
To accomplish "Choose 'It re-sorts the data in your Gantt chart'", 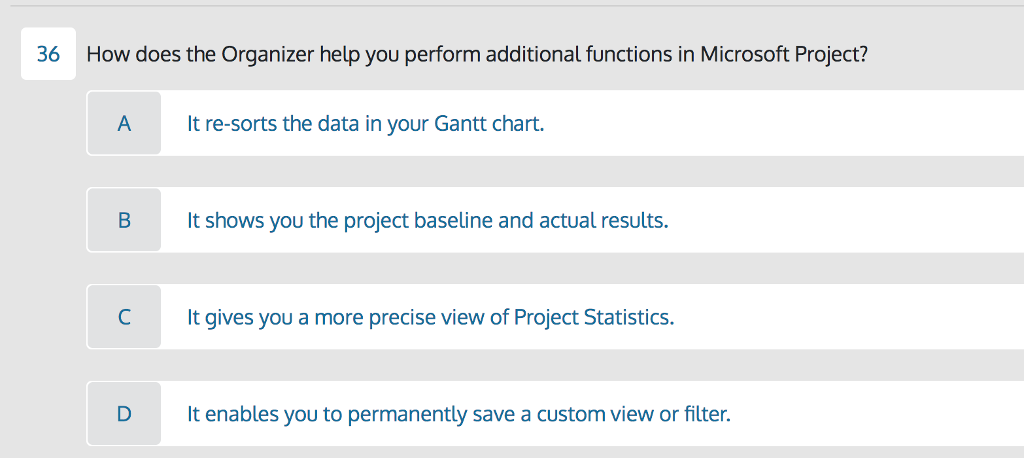I will tap(365, 125).
